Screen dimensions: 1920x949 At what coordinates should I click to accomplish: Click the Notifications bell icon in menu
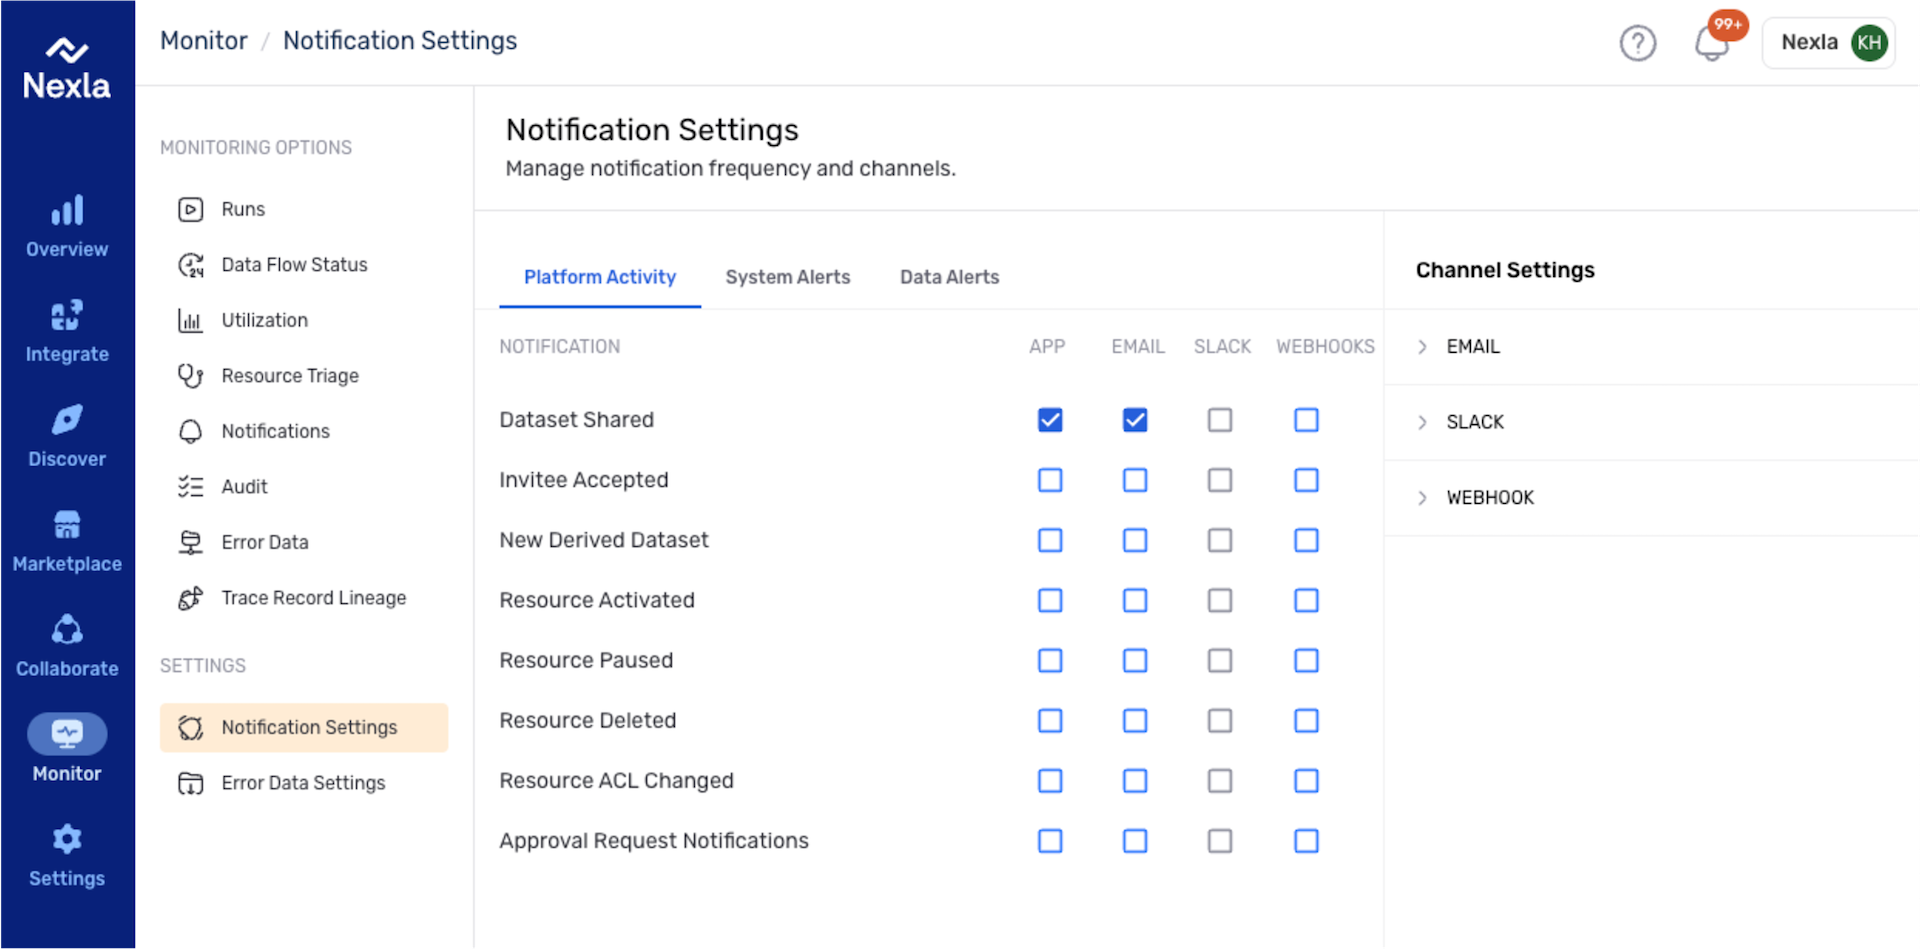[x=190, y=431]
